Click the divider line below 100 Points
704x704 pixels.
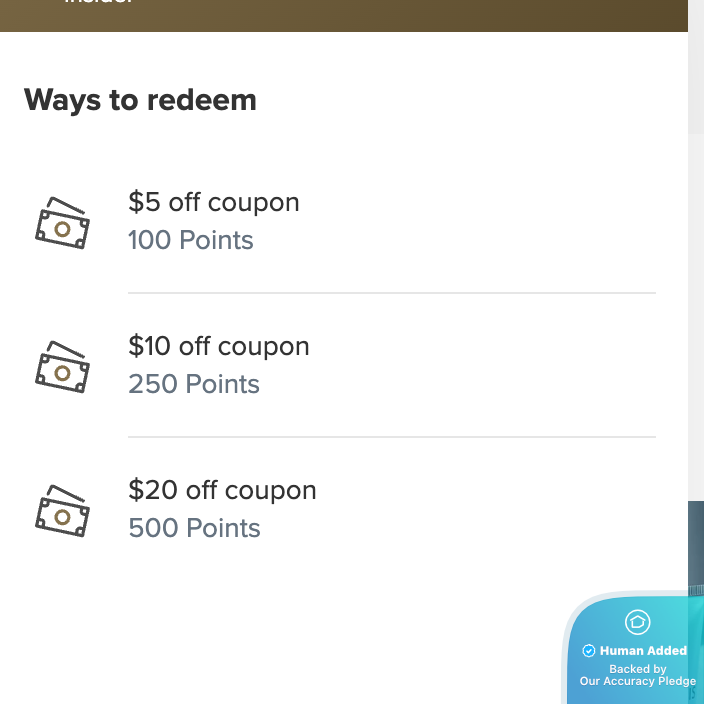coord(392,293)
